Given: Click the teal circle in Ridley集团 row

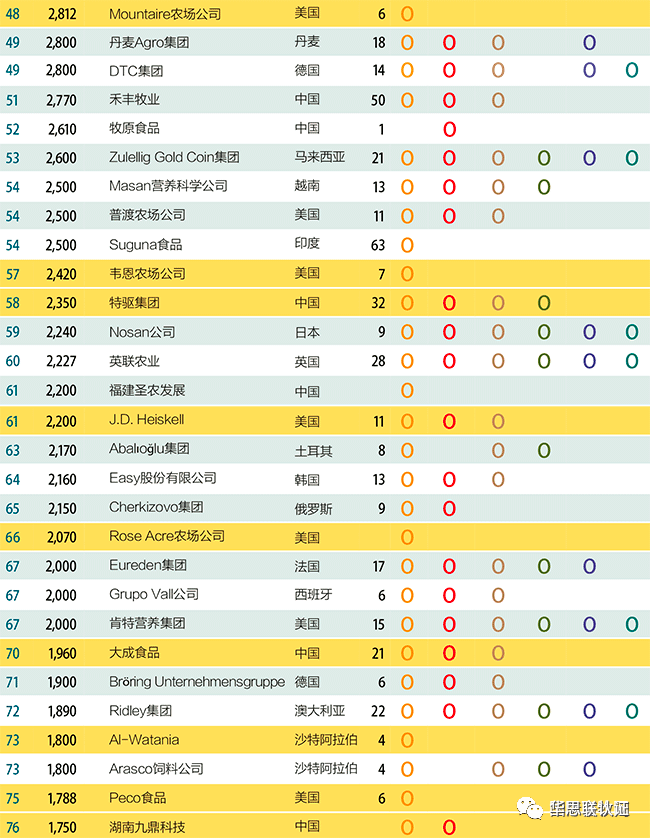Looking at the screenshot, I should click(631, 711).
